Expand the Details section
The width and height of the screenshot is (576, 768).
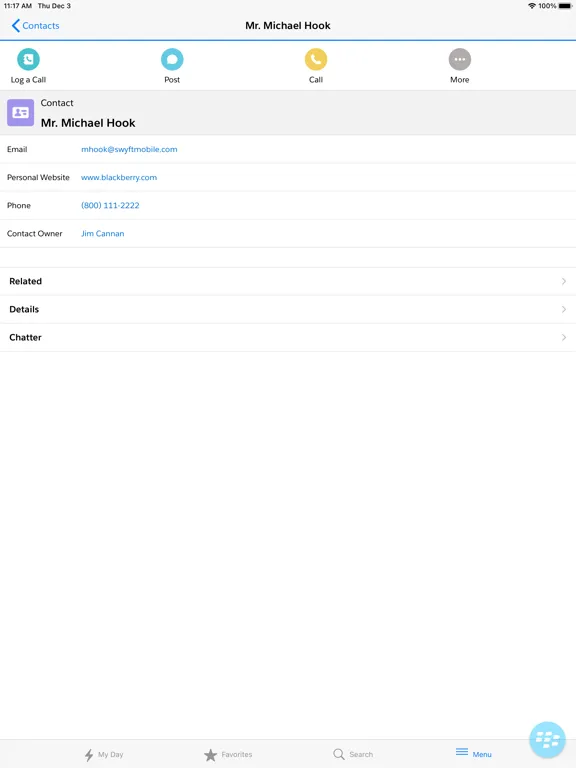(288, 309)
